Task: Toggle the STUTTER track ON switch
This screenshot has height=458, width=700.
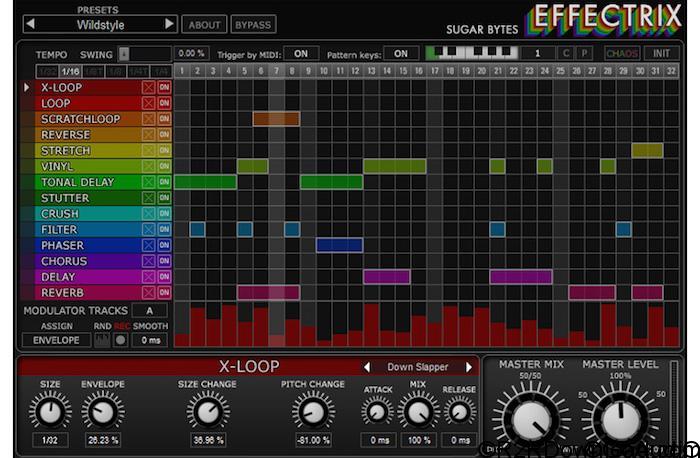Action: (164, 198)
